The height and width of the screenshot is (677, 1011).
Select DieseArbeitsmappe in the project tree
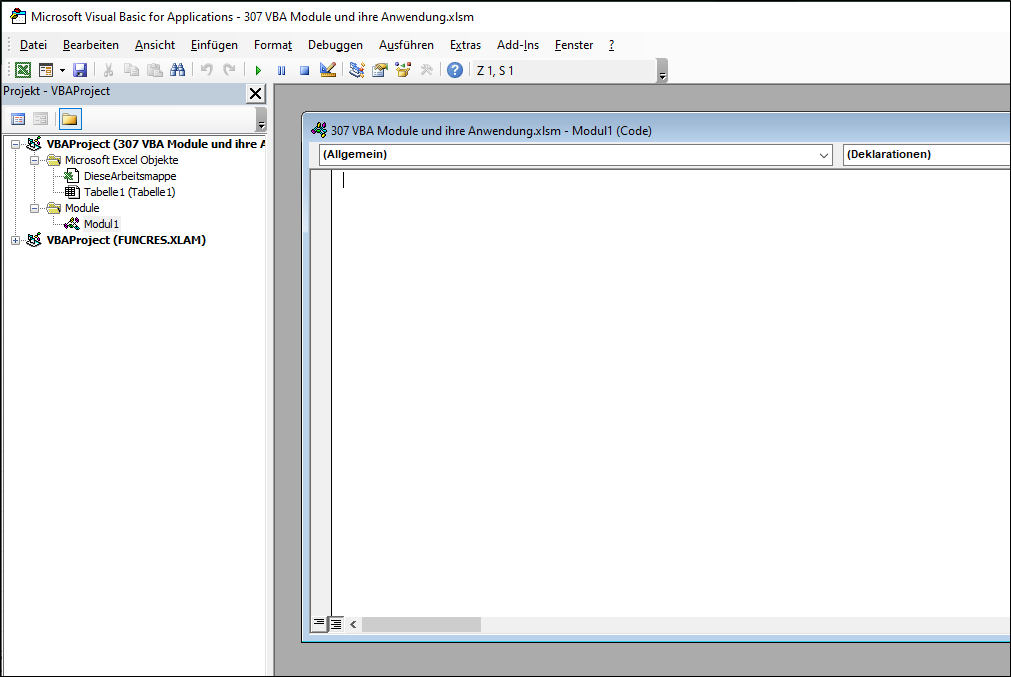130,176
